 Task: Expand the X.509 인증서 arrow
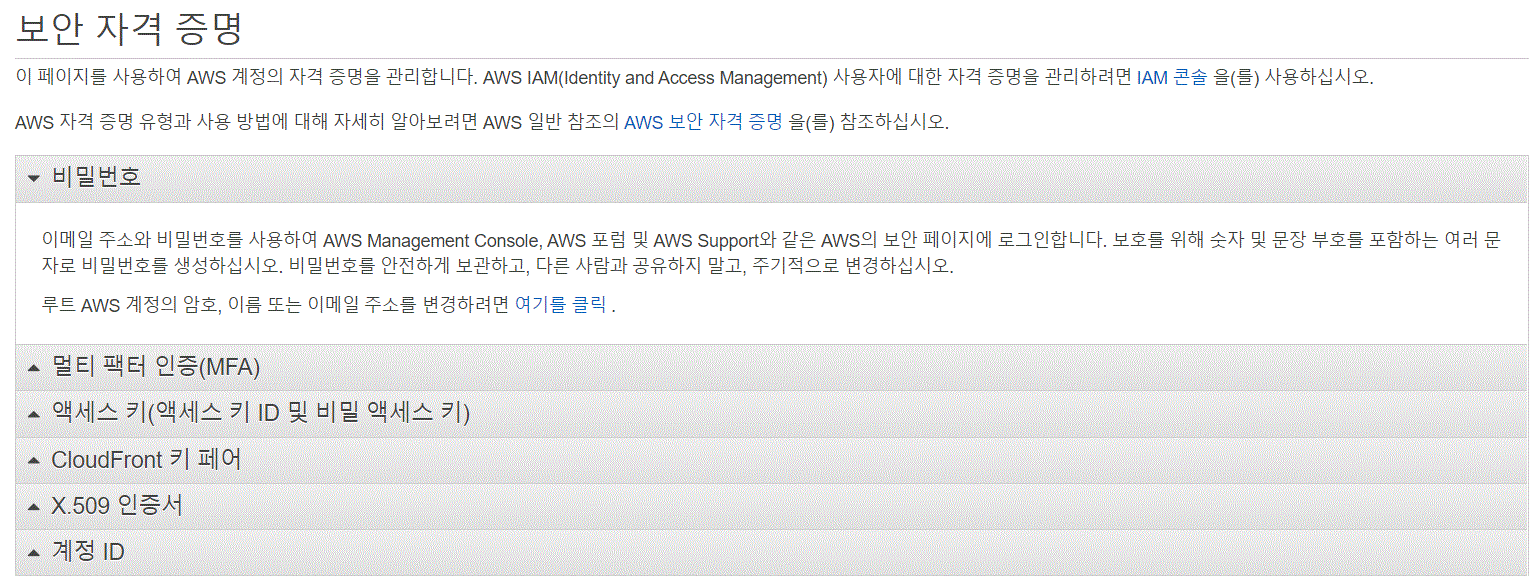(x=34, y=507)
